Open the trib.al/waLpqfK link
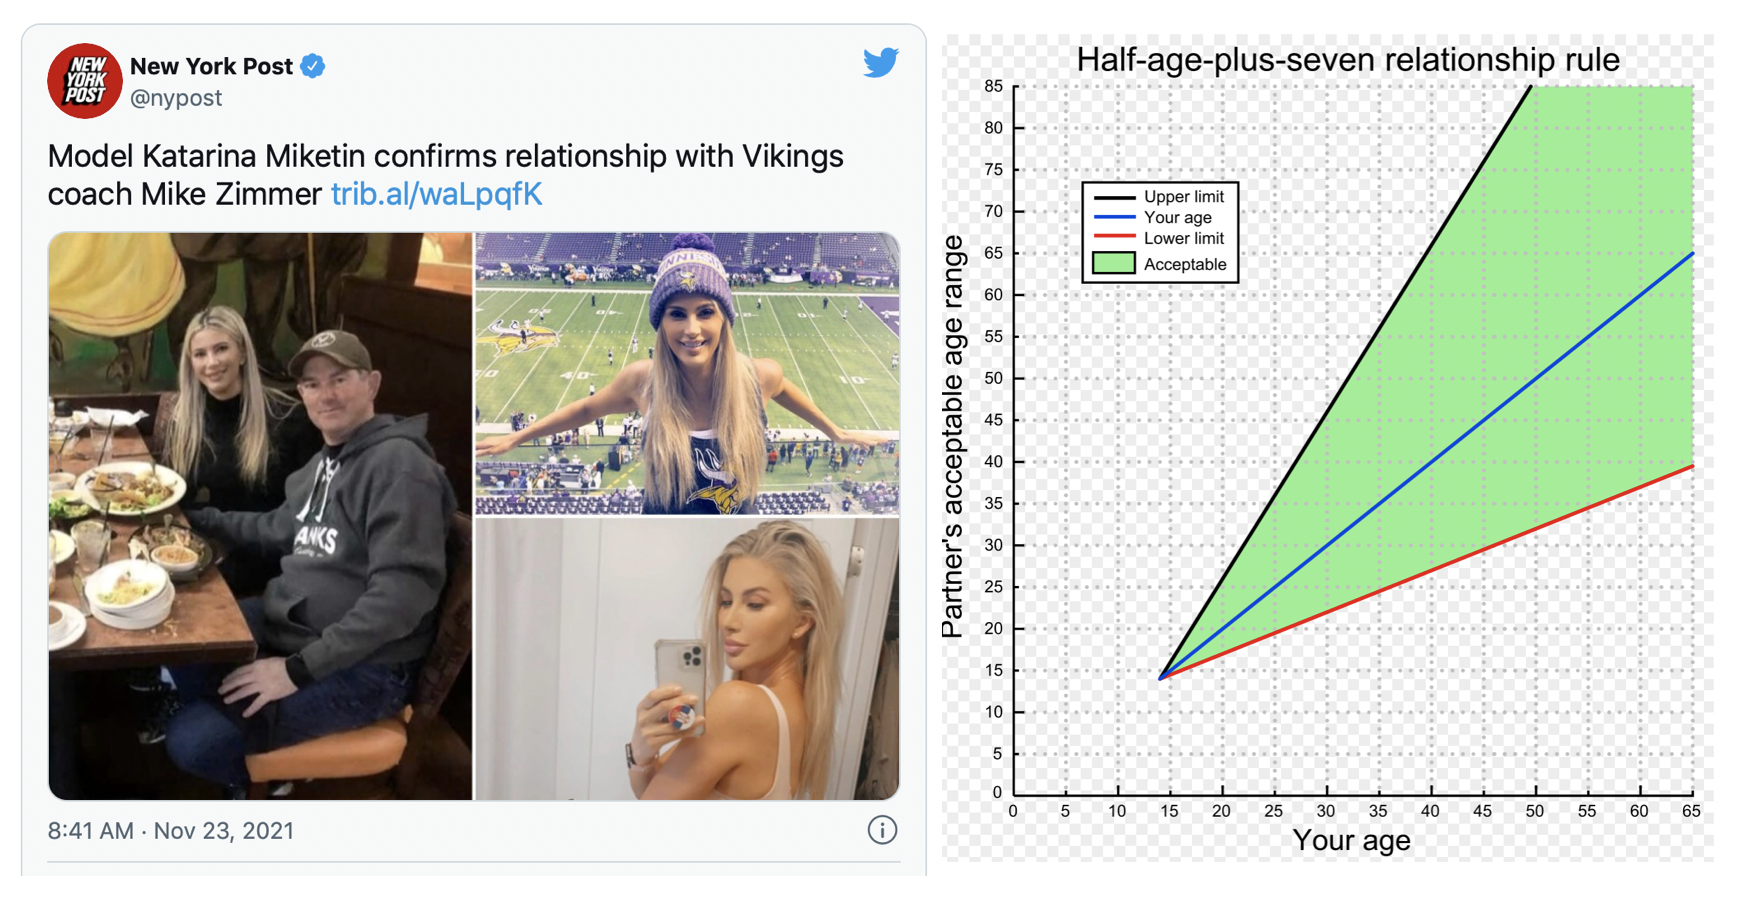Screen dimensions: 1758x900 tap(436, 194)
